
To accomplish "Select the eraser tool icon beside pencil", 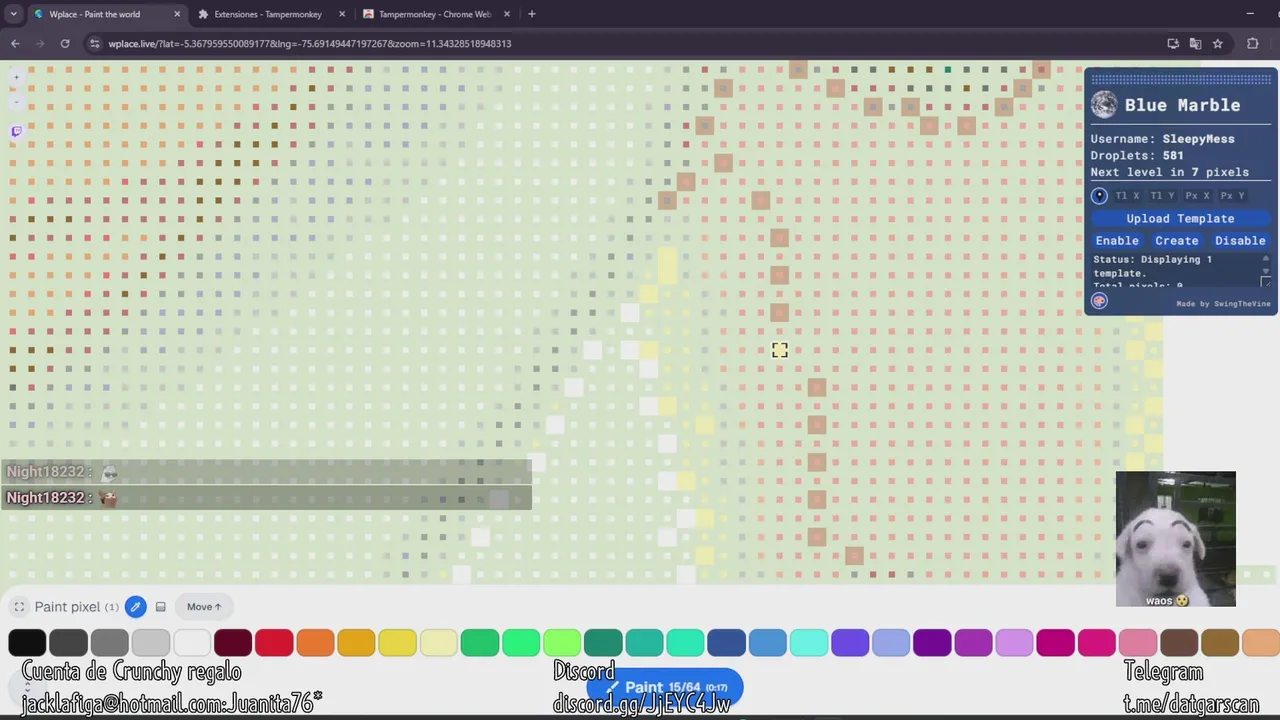I will pyautogui.click(x=160, y=607).
